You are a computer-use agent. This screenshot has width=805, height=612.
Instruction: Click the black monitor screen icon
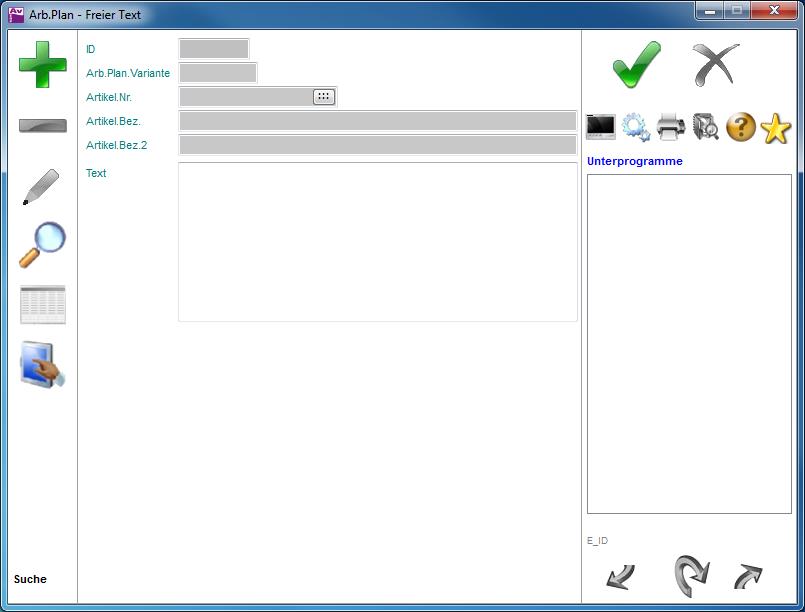coord(601,127)
